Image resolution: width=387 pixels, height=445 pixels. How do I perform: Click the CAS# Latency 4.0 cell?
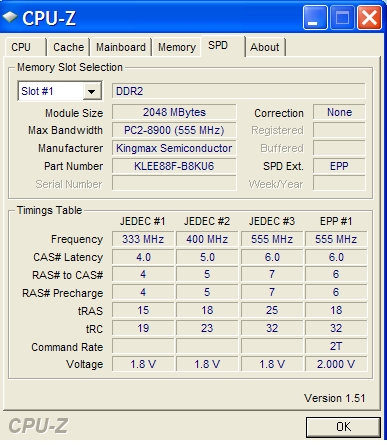tap(143, 257)
